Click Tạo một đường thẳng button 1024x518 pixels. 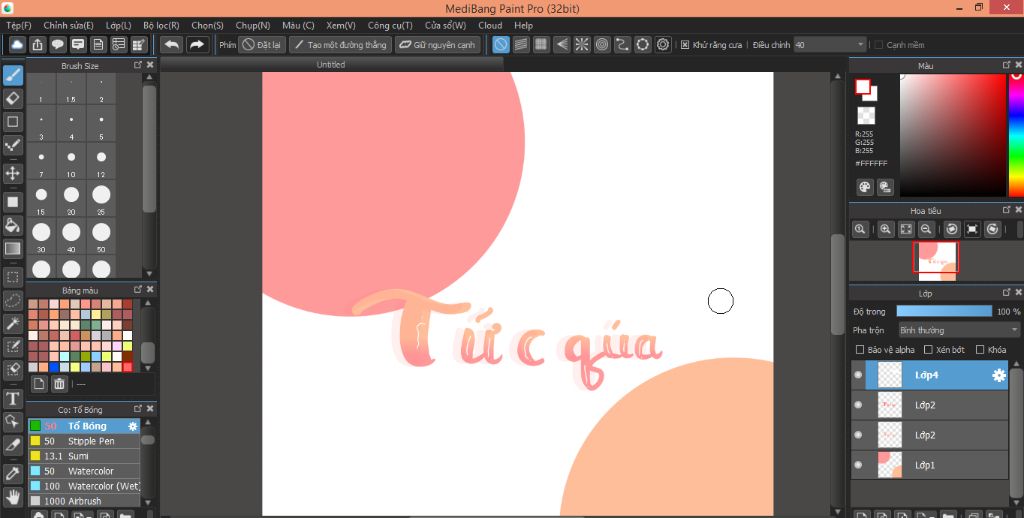(x=340, y=45)
